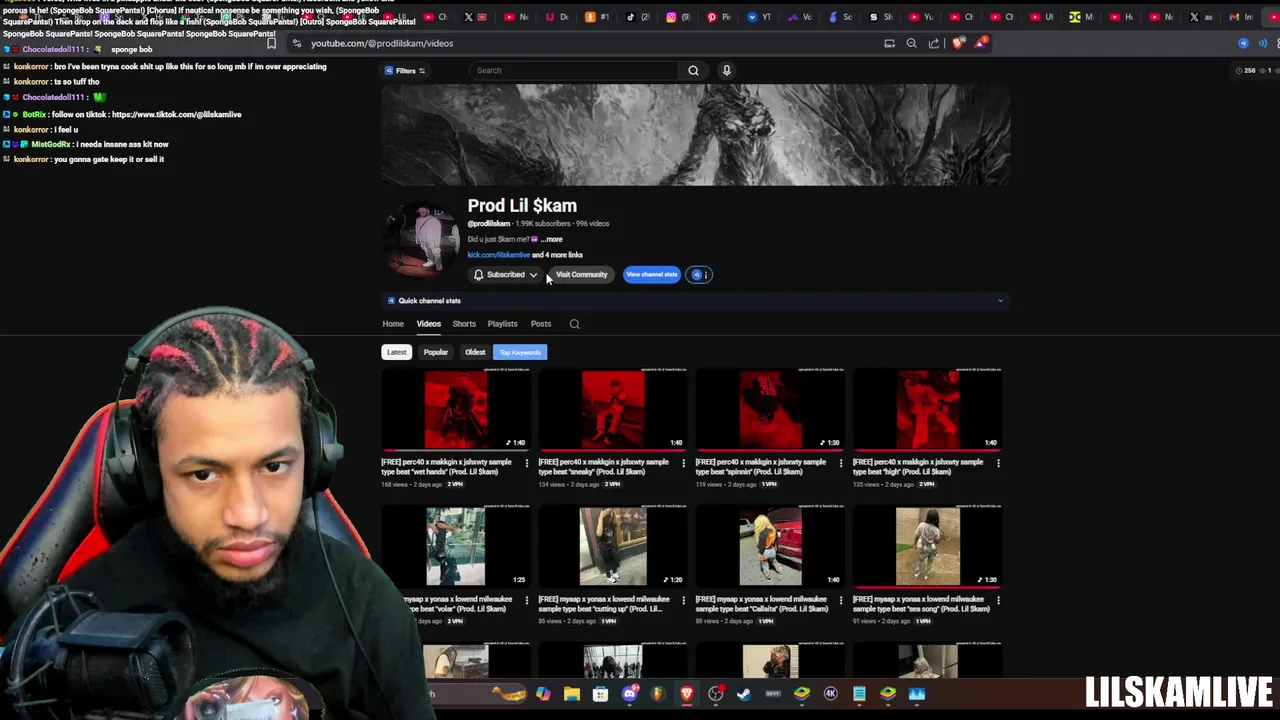Open 'sneaky' video thumbnail
Screen dimensions: 1280x720
[x=613, y=410]
